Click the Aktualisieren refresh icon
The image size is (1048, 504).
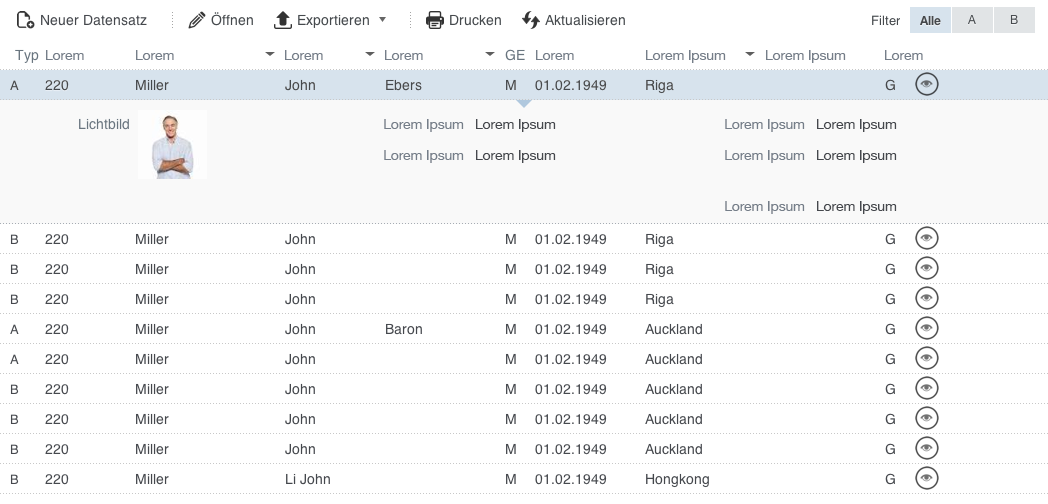(x=531, y=20)
